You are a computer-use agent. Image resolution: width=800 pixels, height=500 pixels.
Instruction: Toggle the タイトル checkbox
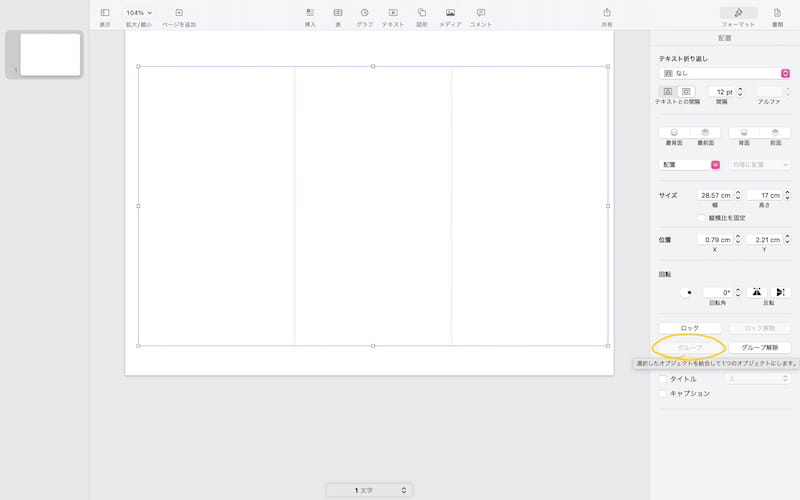(662, 379)
